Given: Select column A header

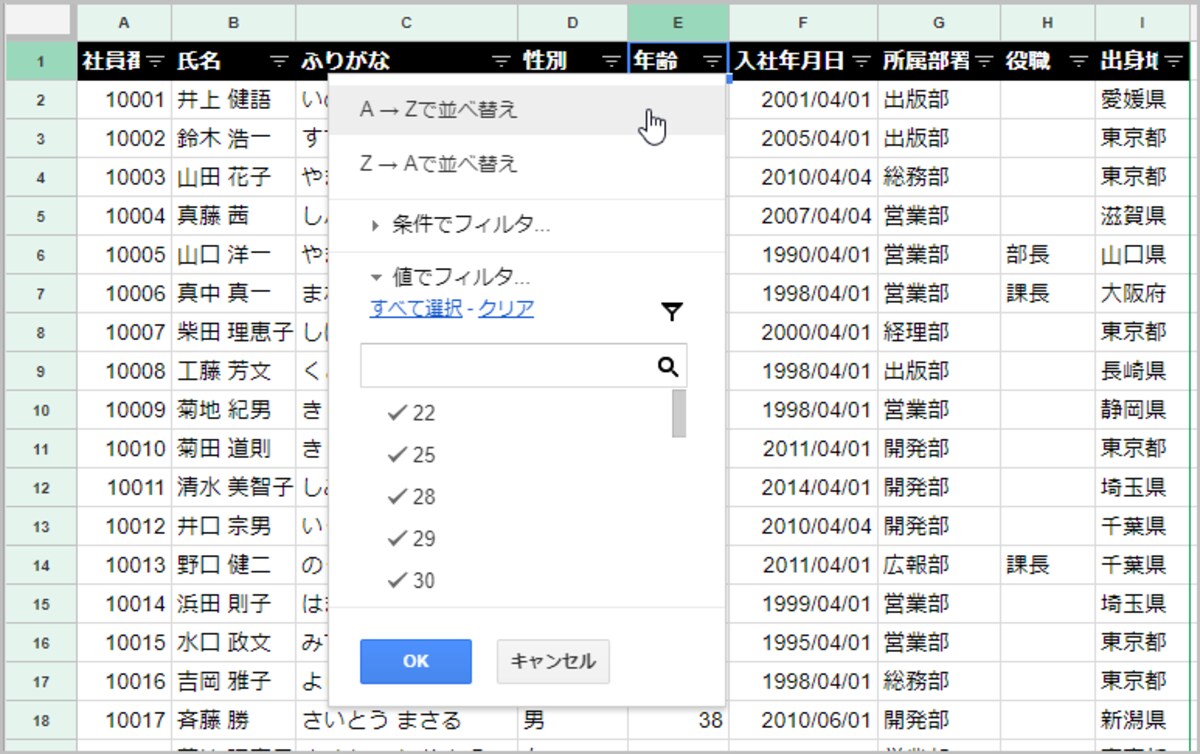Looking at the screenshot, I should pos(124,22).
